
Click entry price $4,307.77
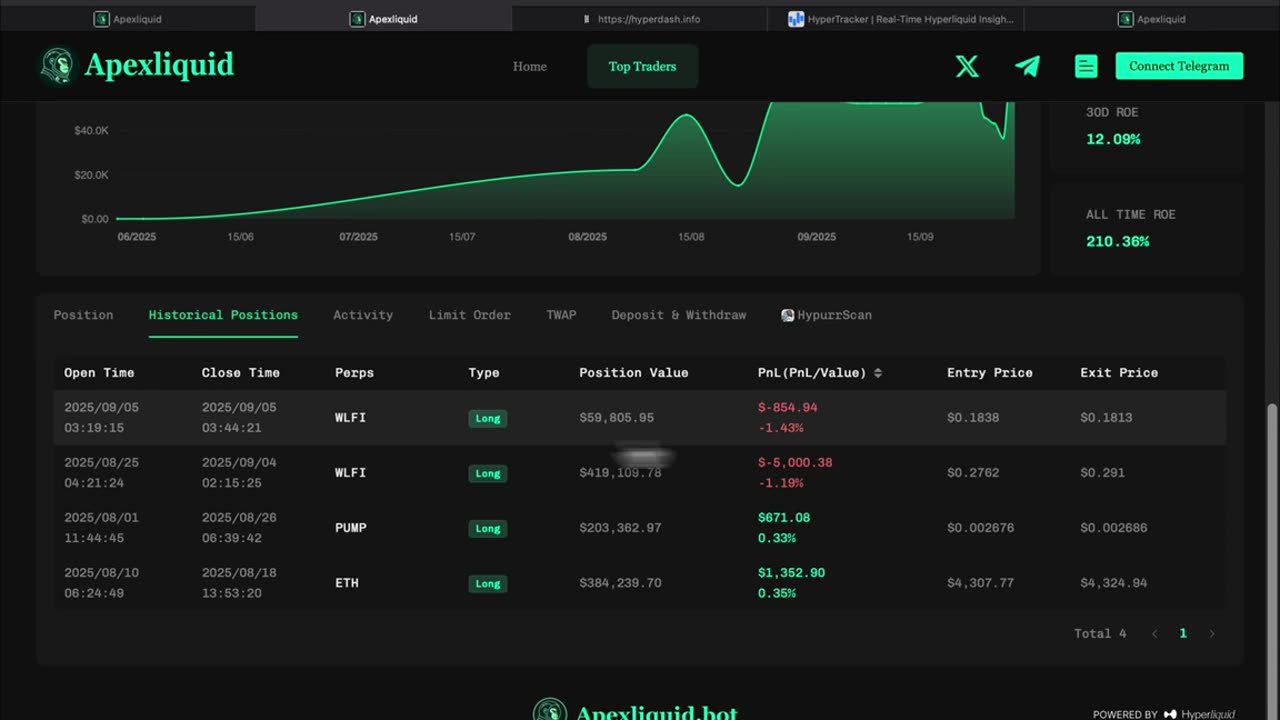[x=981, y=583]
